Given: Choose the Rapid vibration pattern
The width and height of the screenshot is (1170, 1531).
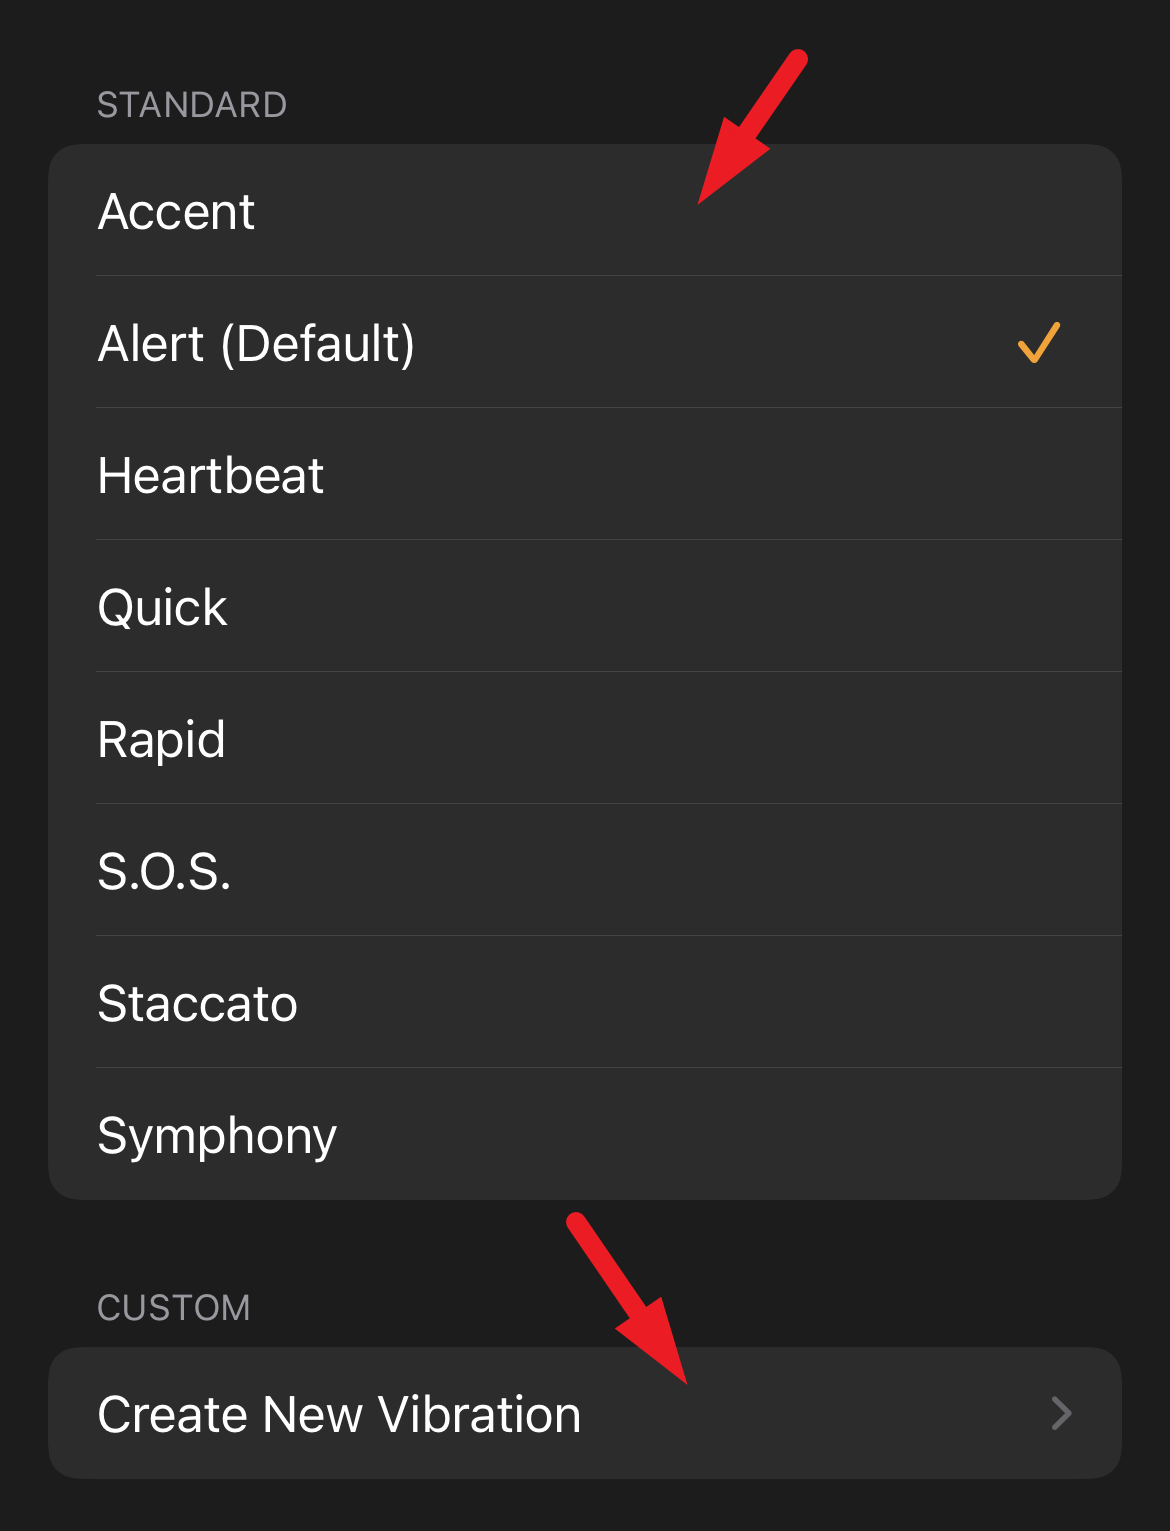Looking at the screenshot, I should point(585,739).
